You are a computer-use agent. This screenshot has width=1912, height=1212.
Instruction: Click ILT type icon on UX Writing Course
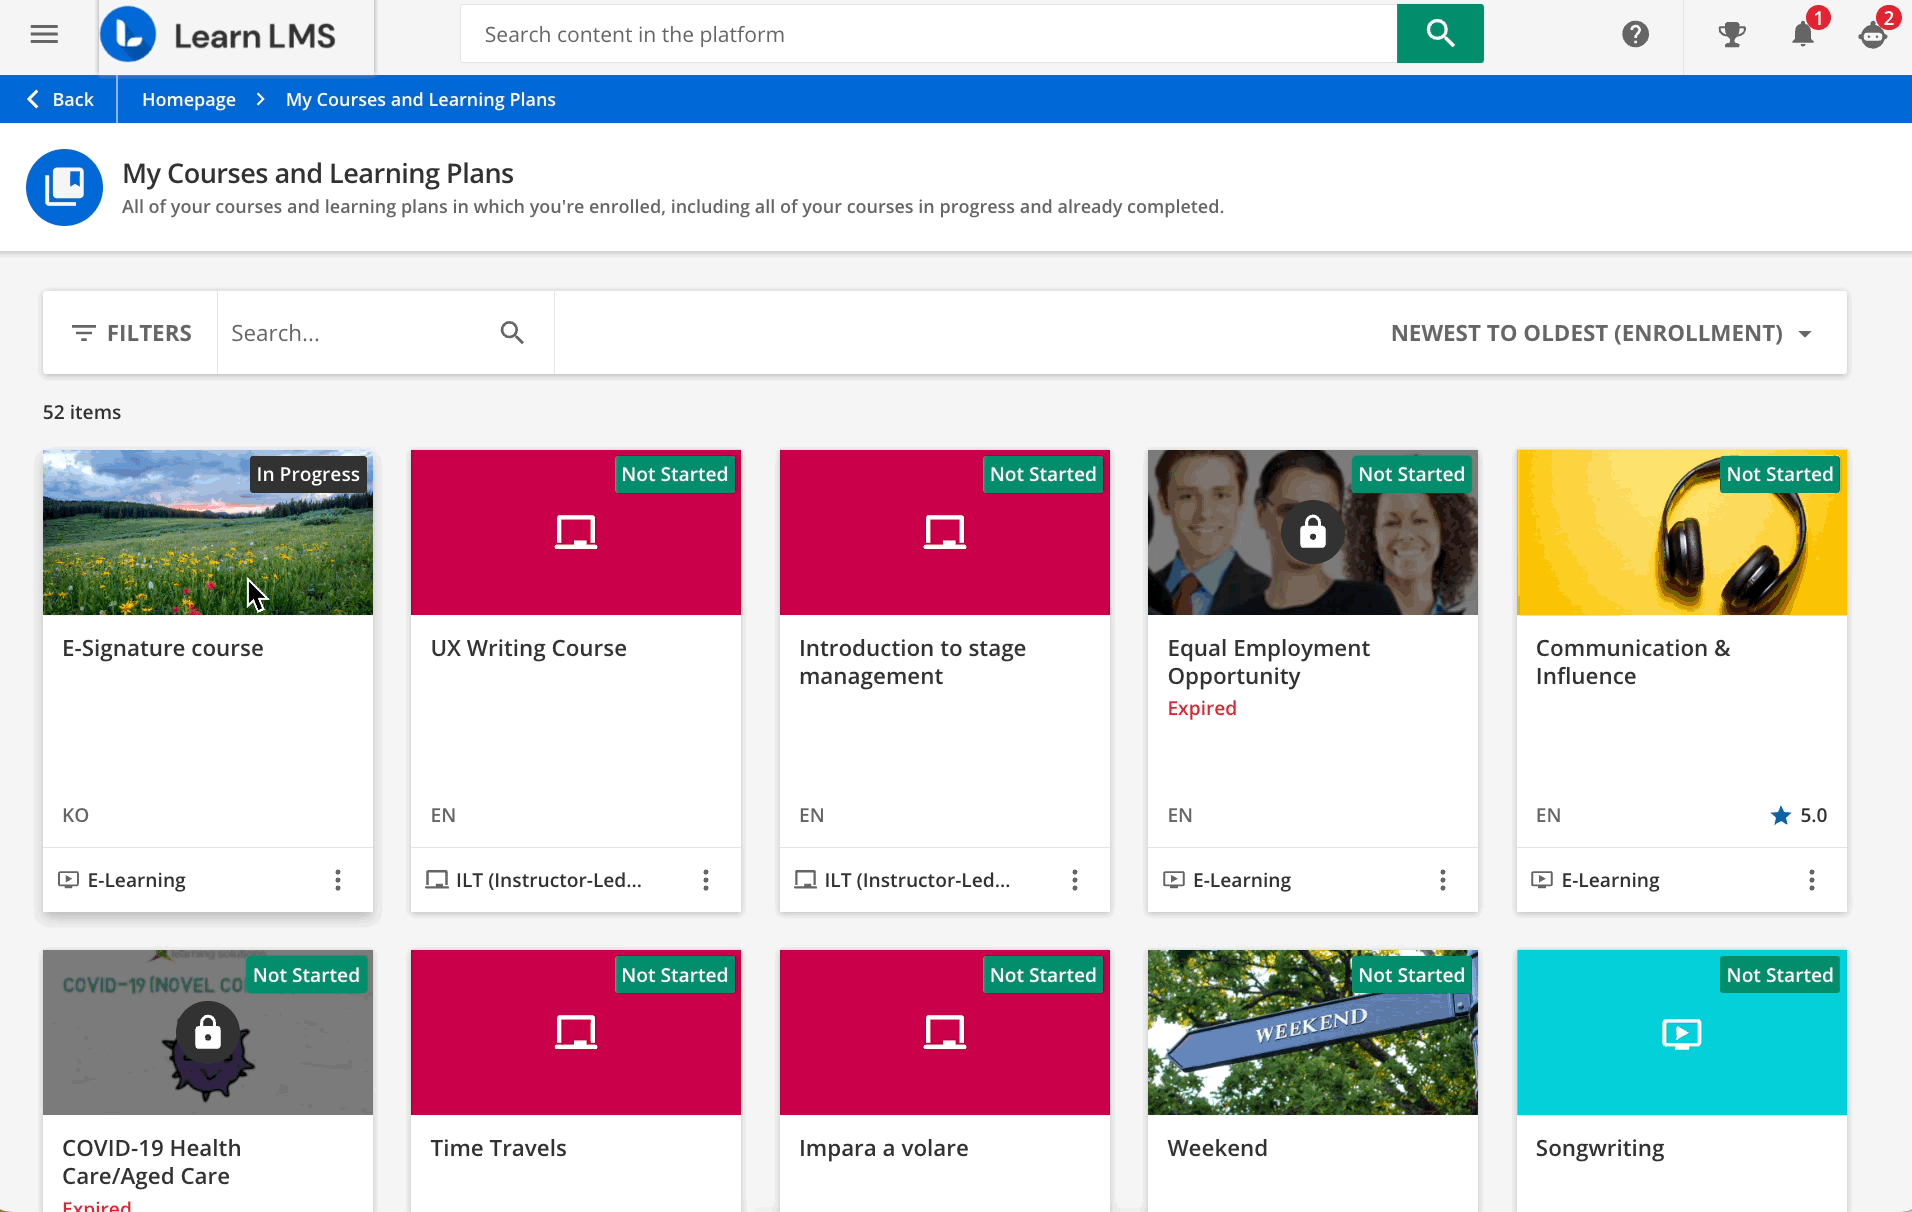(x=437, y=880)
